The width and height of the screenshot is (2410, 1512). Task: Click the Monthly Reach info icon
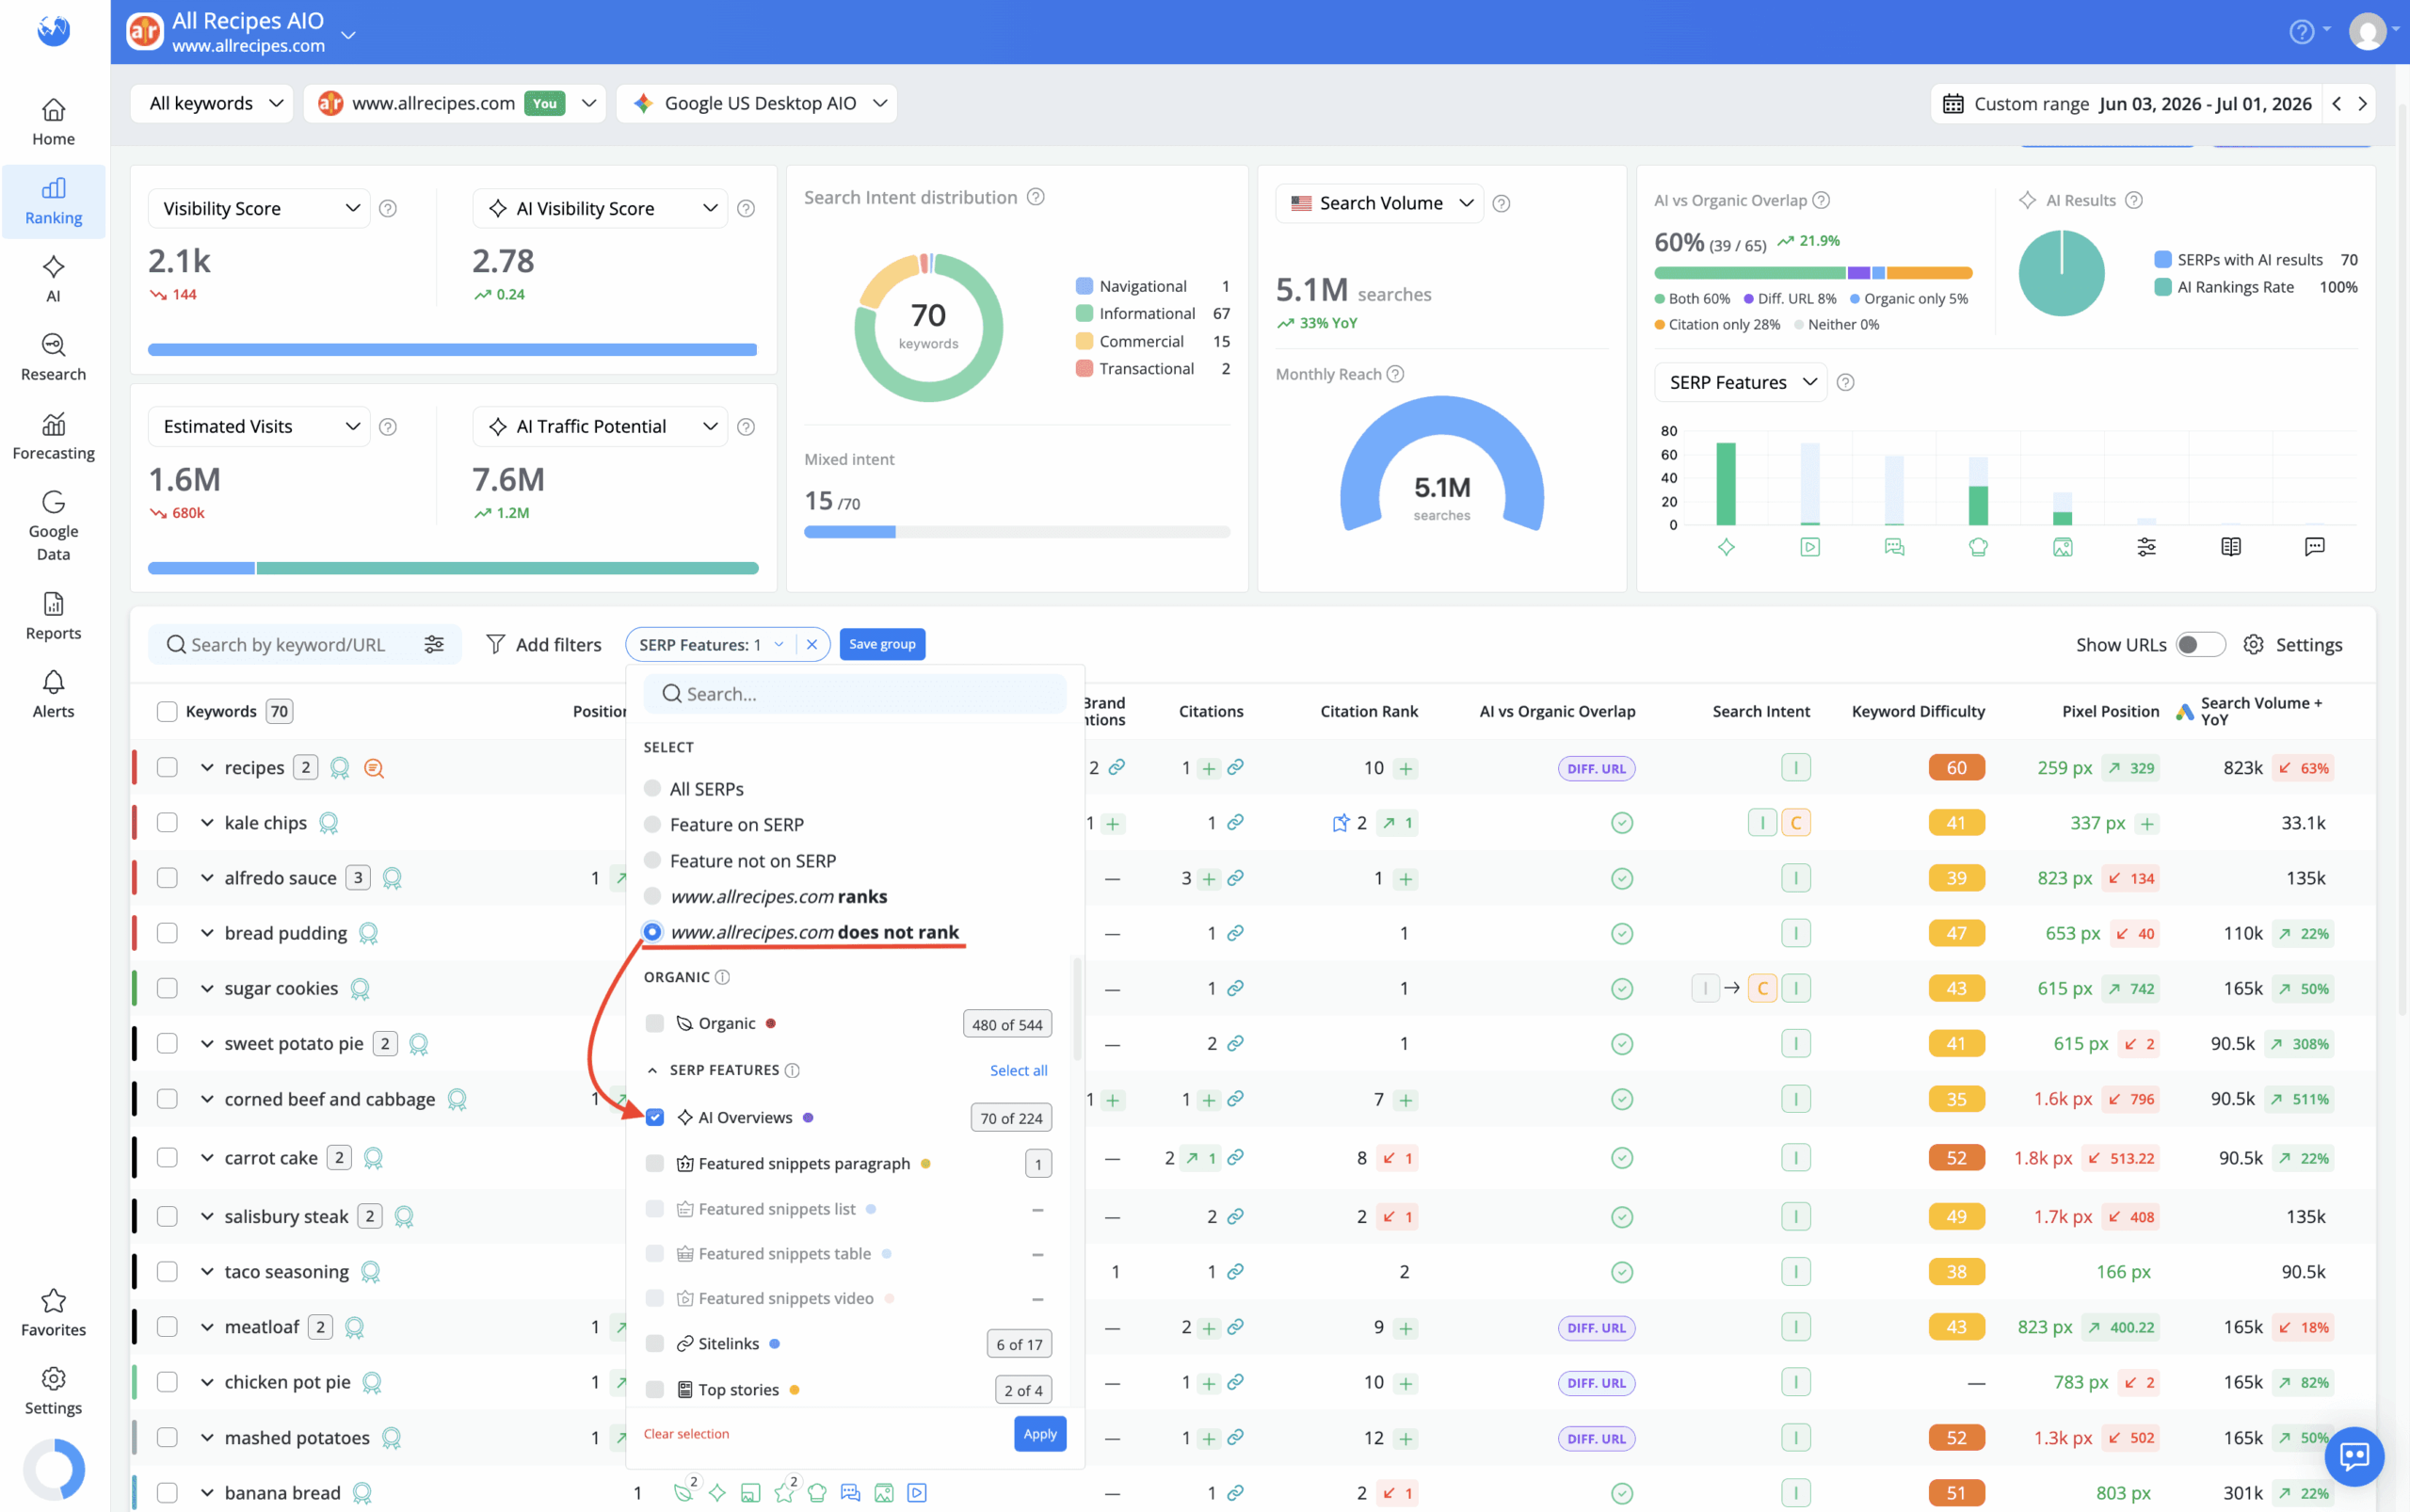pos(1396,374)
